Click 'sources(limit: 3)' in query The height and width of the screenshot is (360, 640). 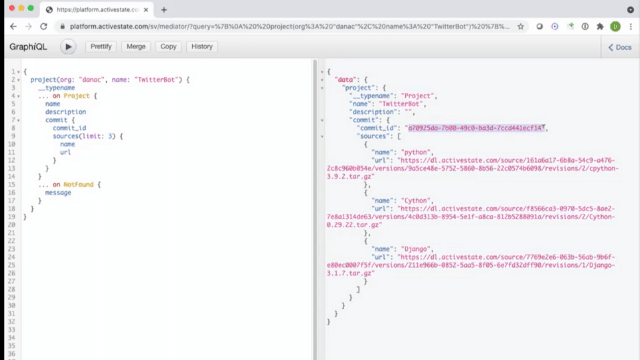click(x=84, y=136)
